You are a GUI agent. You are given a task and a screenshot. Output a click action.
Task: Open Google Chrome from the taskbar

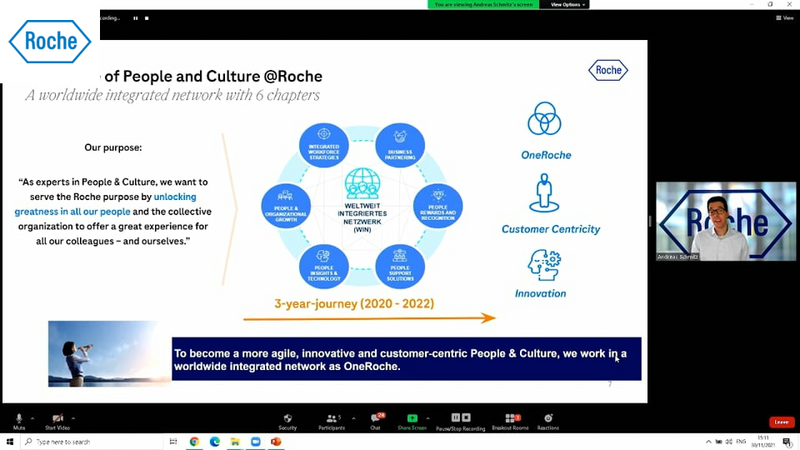tap(194, 442)
